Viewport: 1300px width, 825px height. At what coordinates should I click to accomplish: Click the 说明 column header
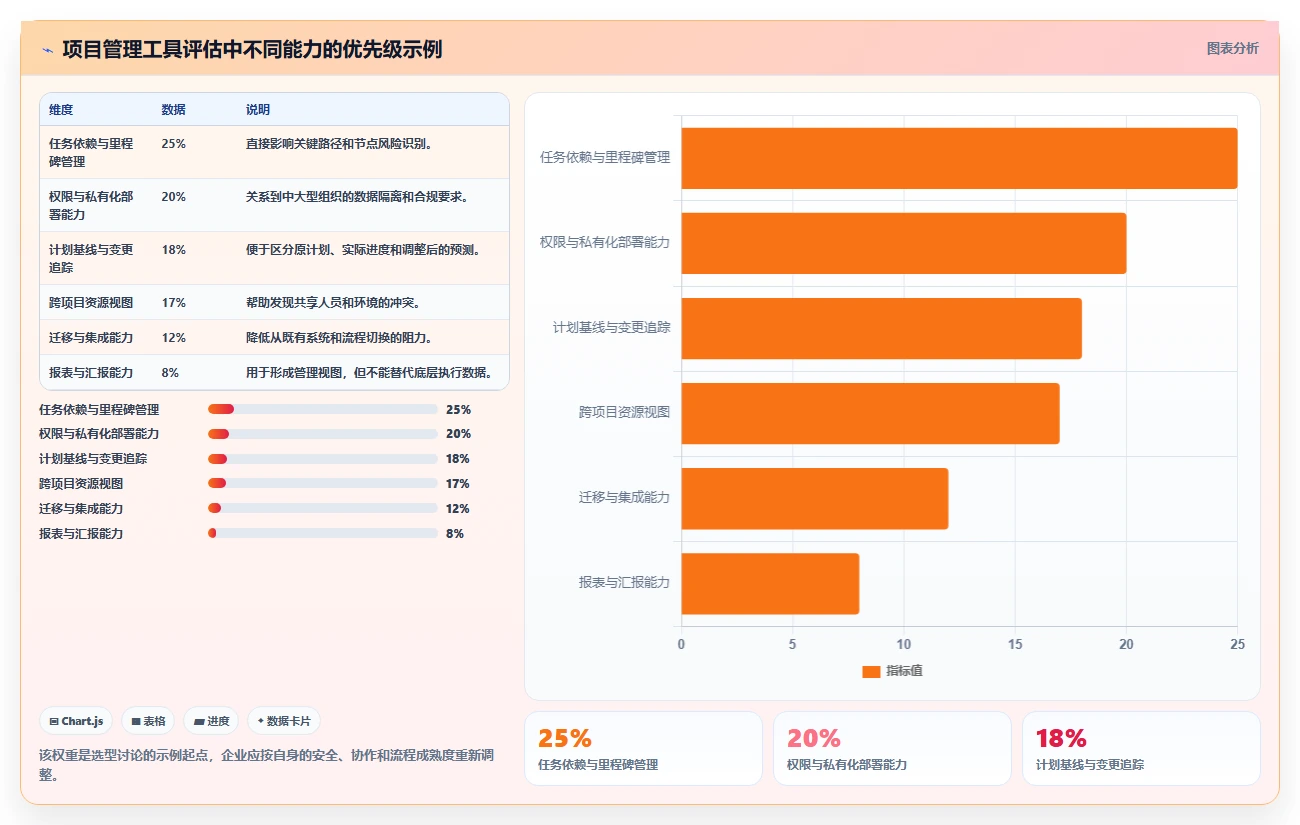(258, 110)
